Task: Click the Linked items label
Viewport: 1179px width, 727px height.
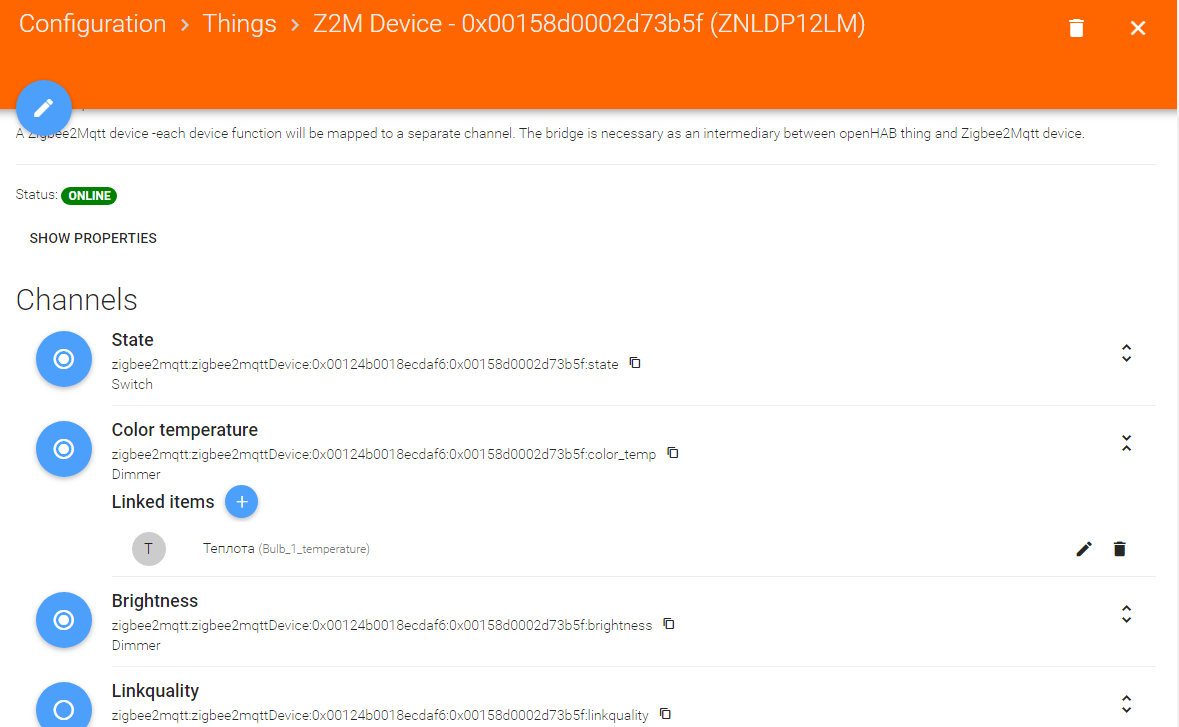Action: [x=163, y=501]
